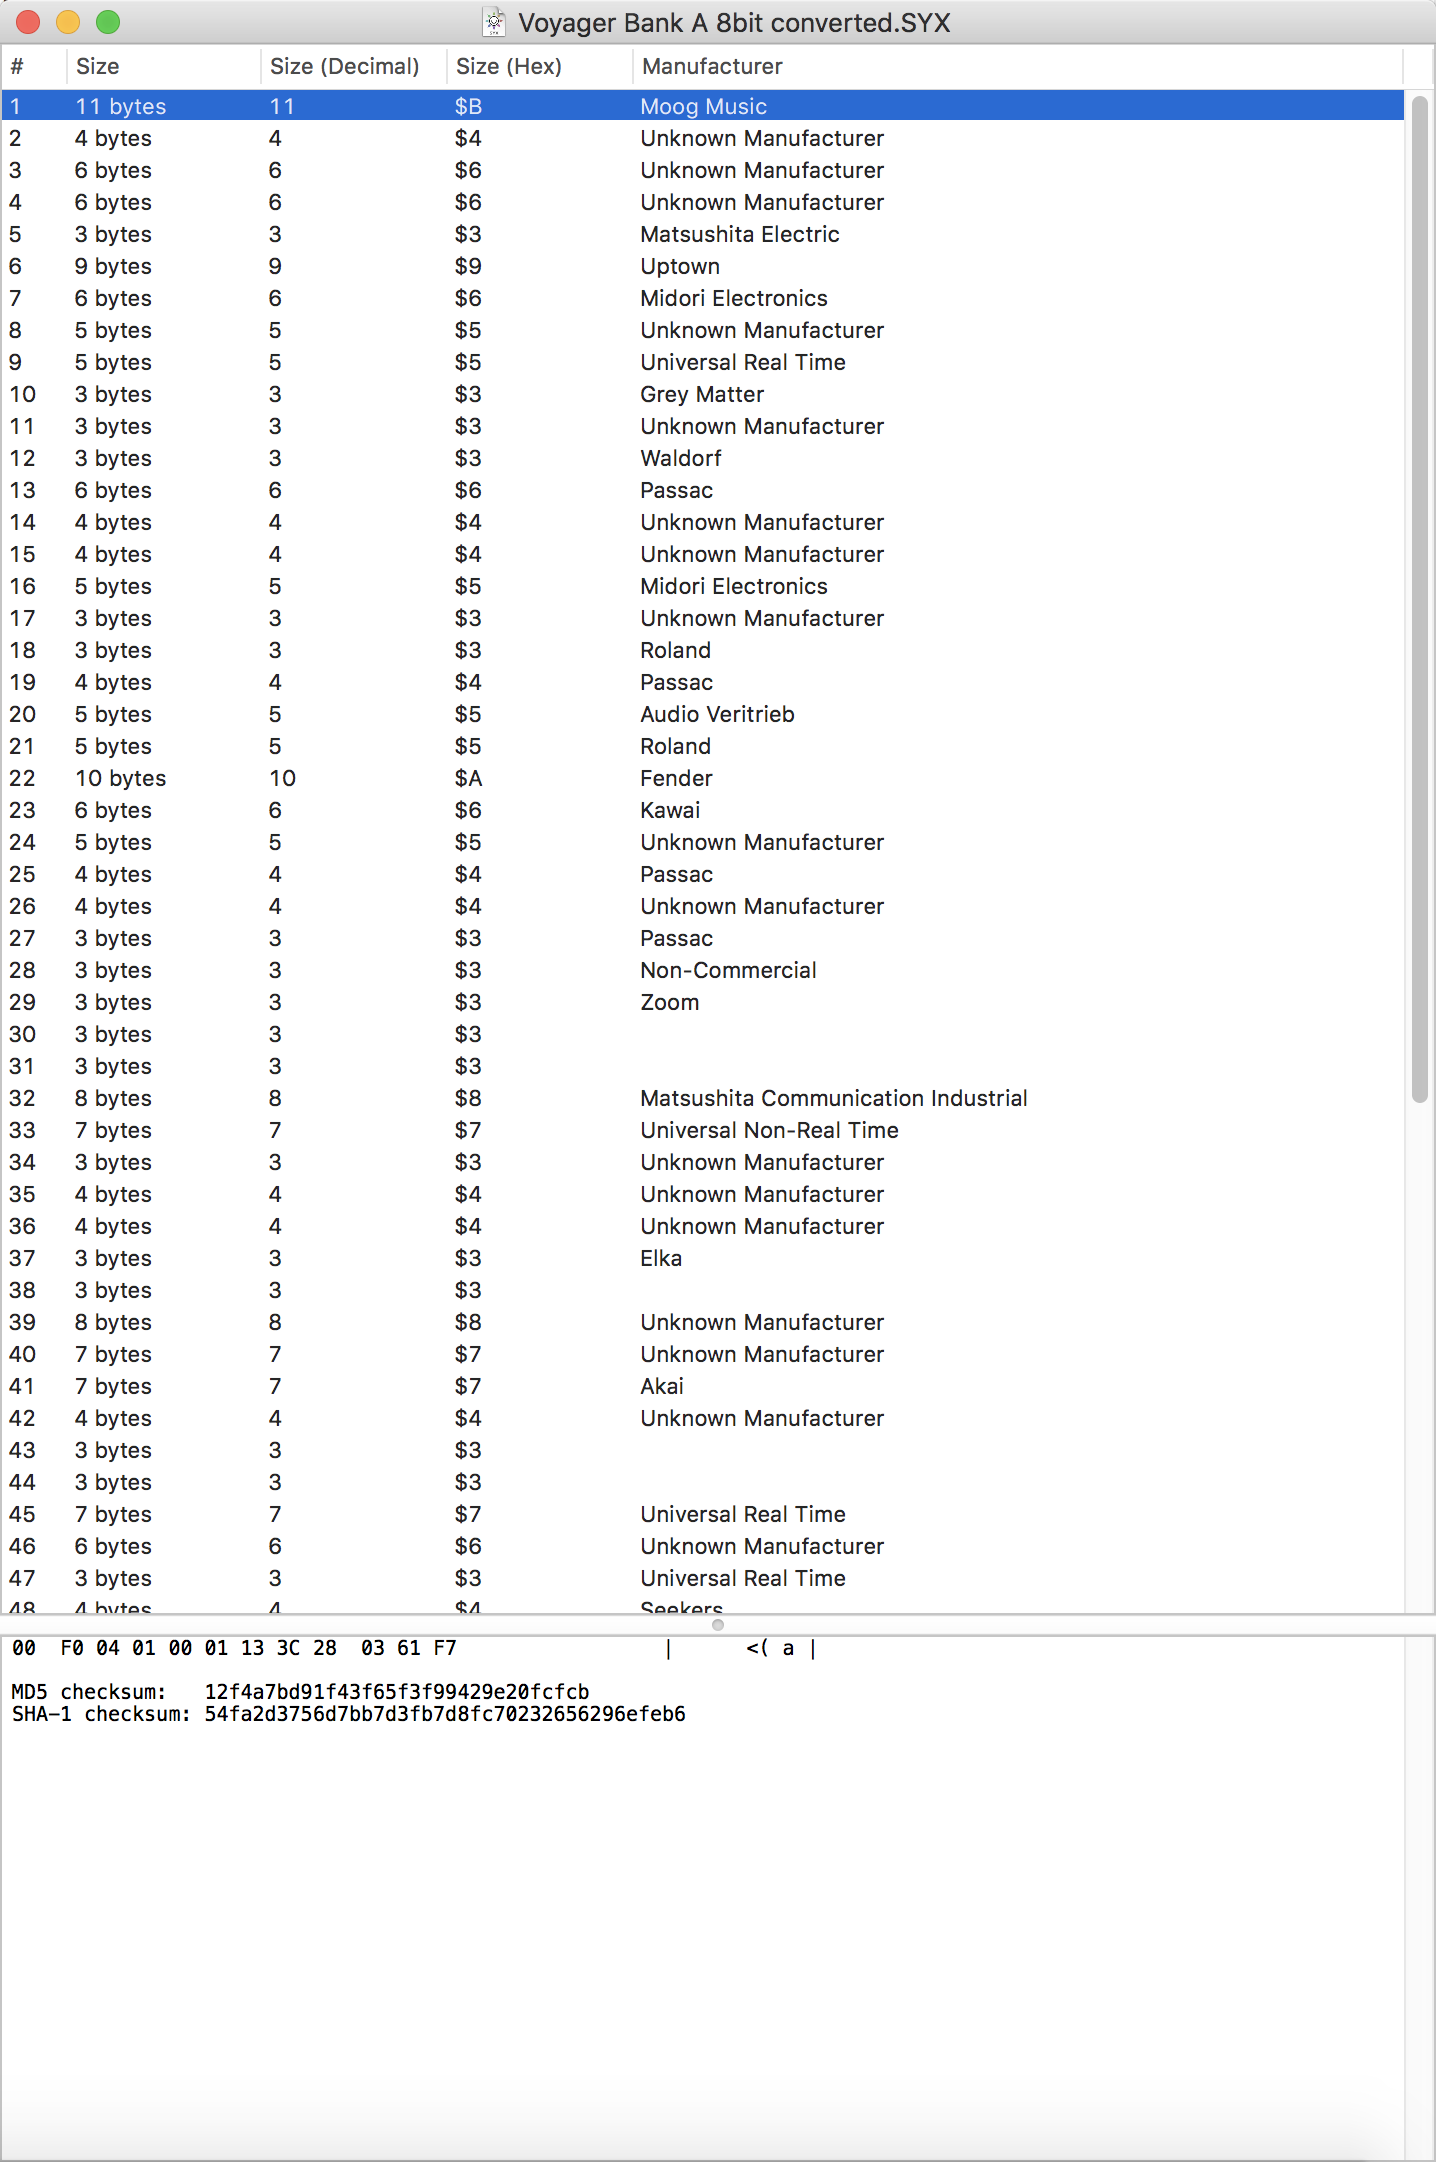Click the Size column header
Image resolution: width=1436 pixels, height=2162 pixels.
(x=97, y=66)
